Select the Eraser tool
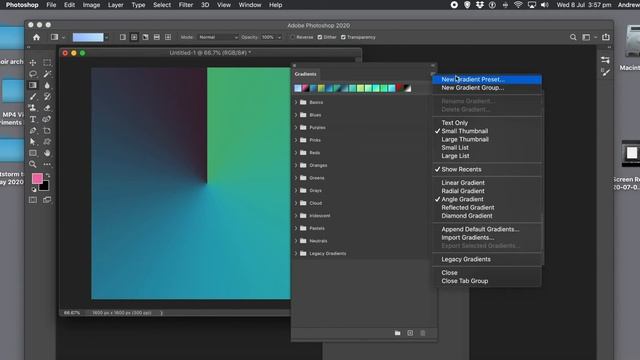This screenshot has width=640, height=360. coord(47,108)
